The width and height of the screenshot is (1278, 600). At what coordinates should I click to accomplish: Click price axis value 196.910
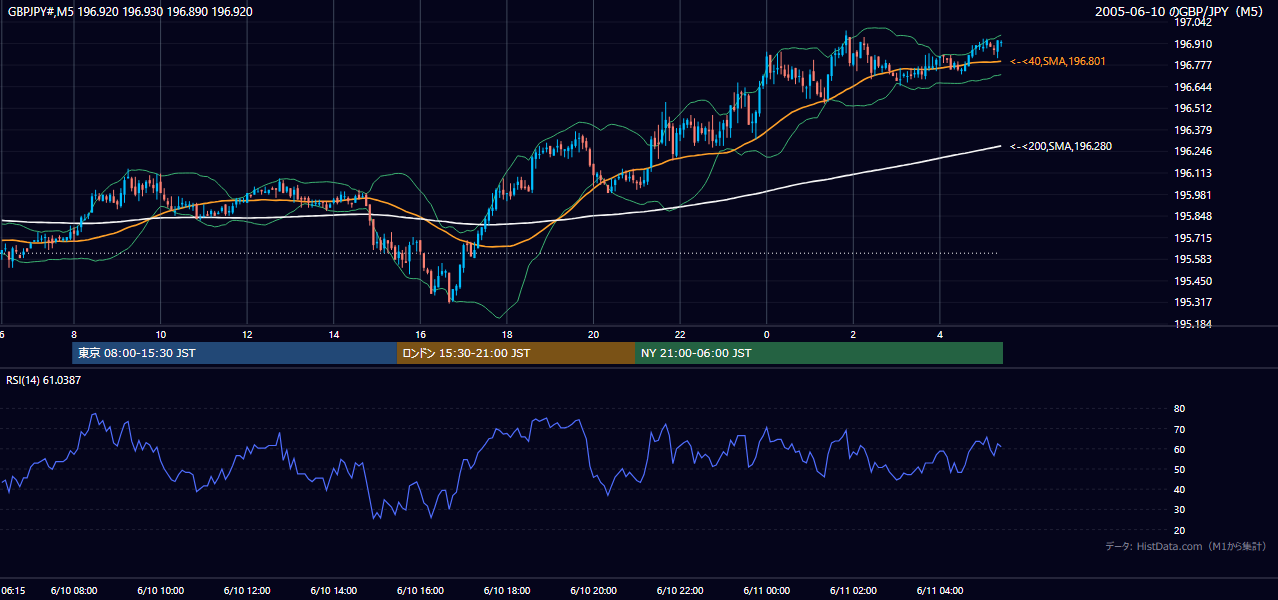tap(1193, 44)
